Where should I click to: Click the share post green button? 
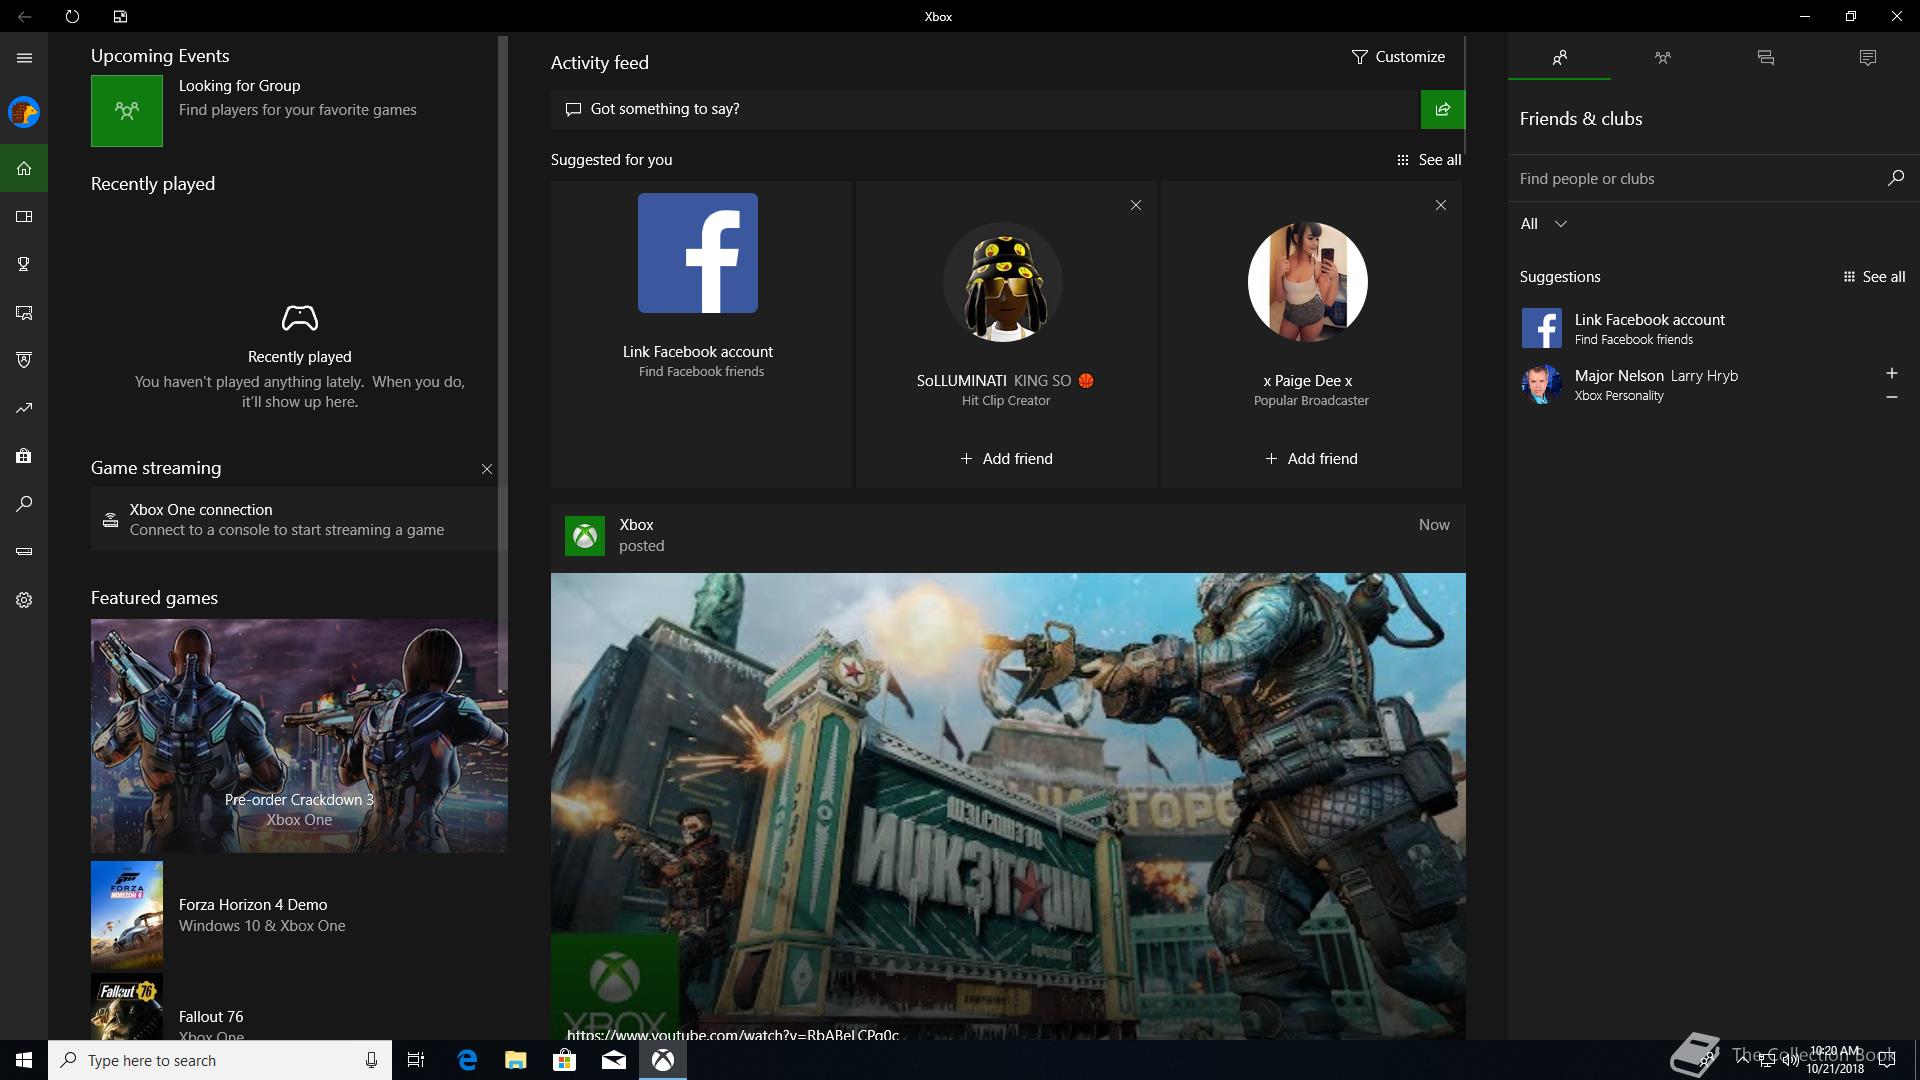(1442, 109)
